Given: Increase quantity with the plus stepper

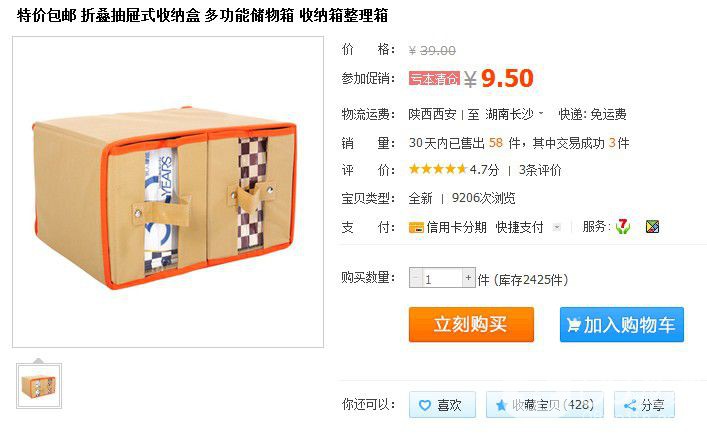Looking at the screenshot, I should (468, 278).
